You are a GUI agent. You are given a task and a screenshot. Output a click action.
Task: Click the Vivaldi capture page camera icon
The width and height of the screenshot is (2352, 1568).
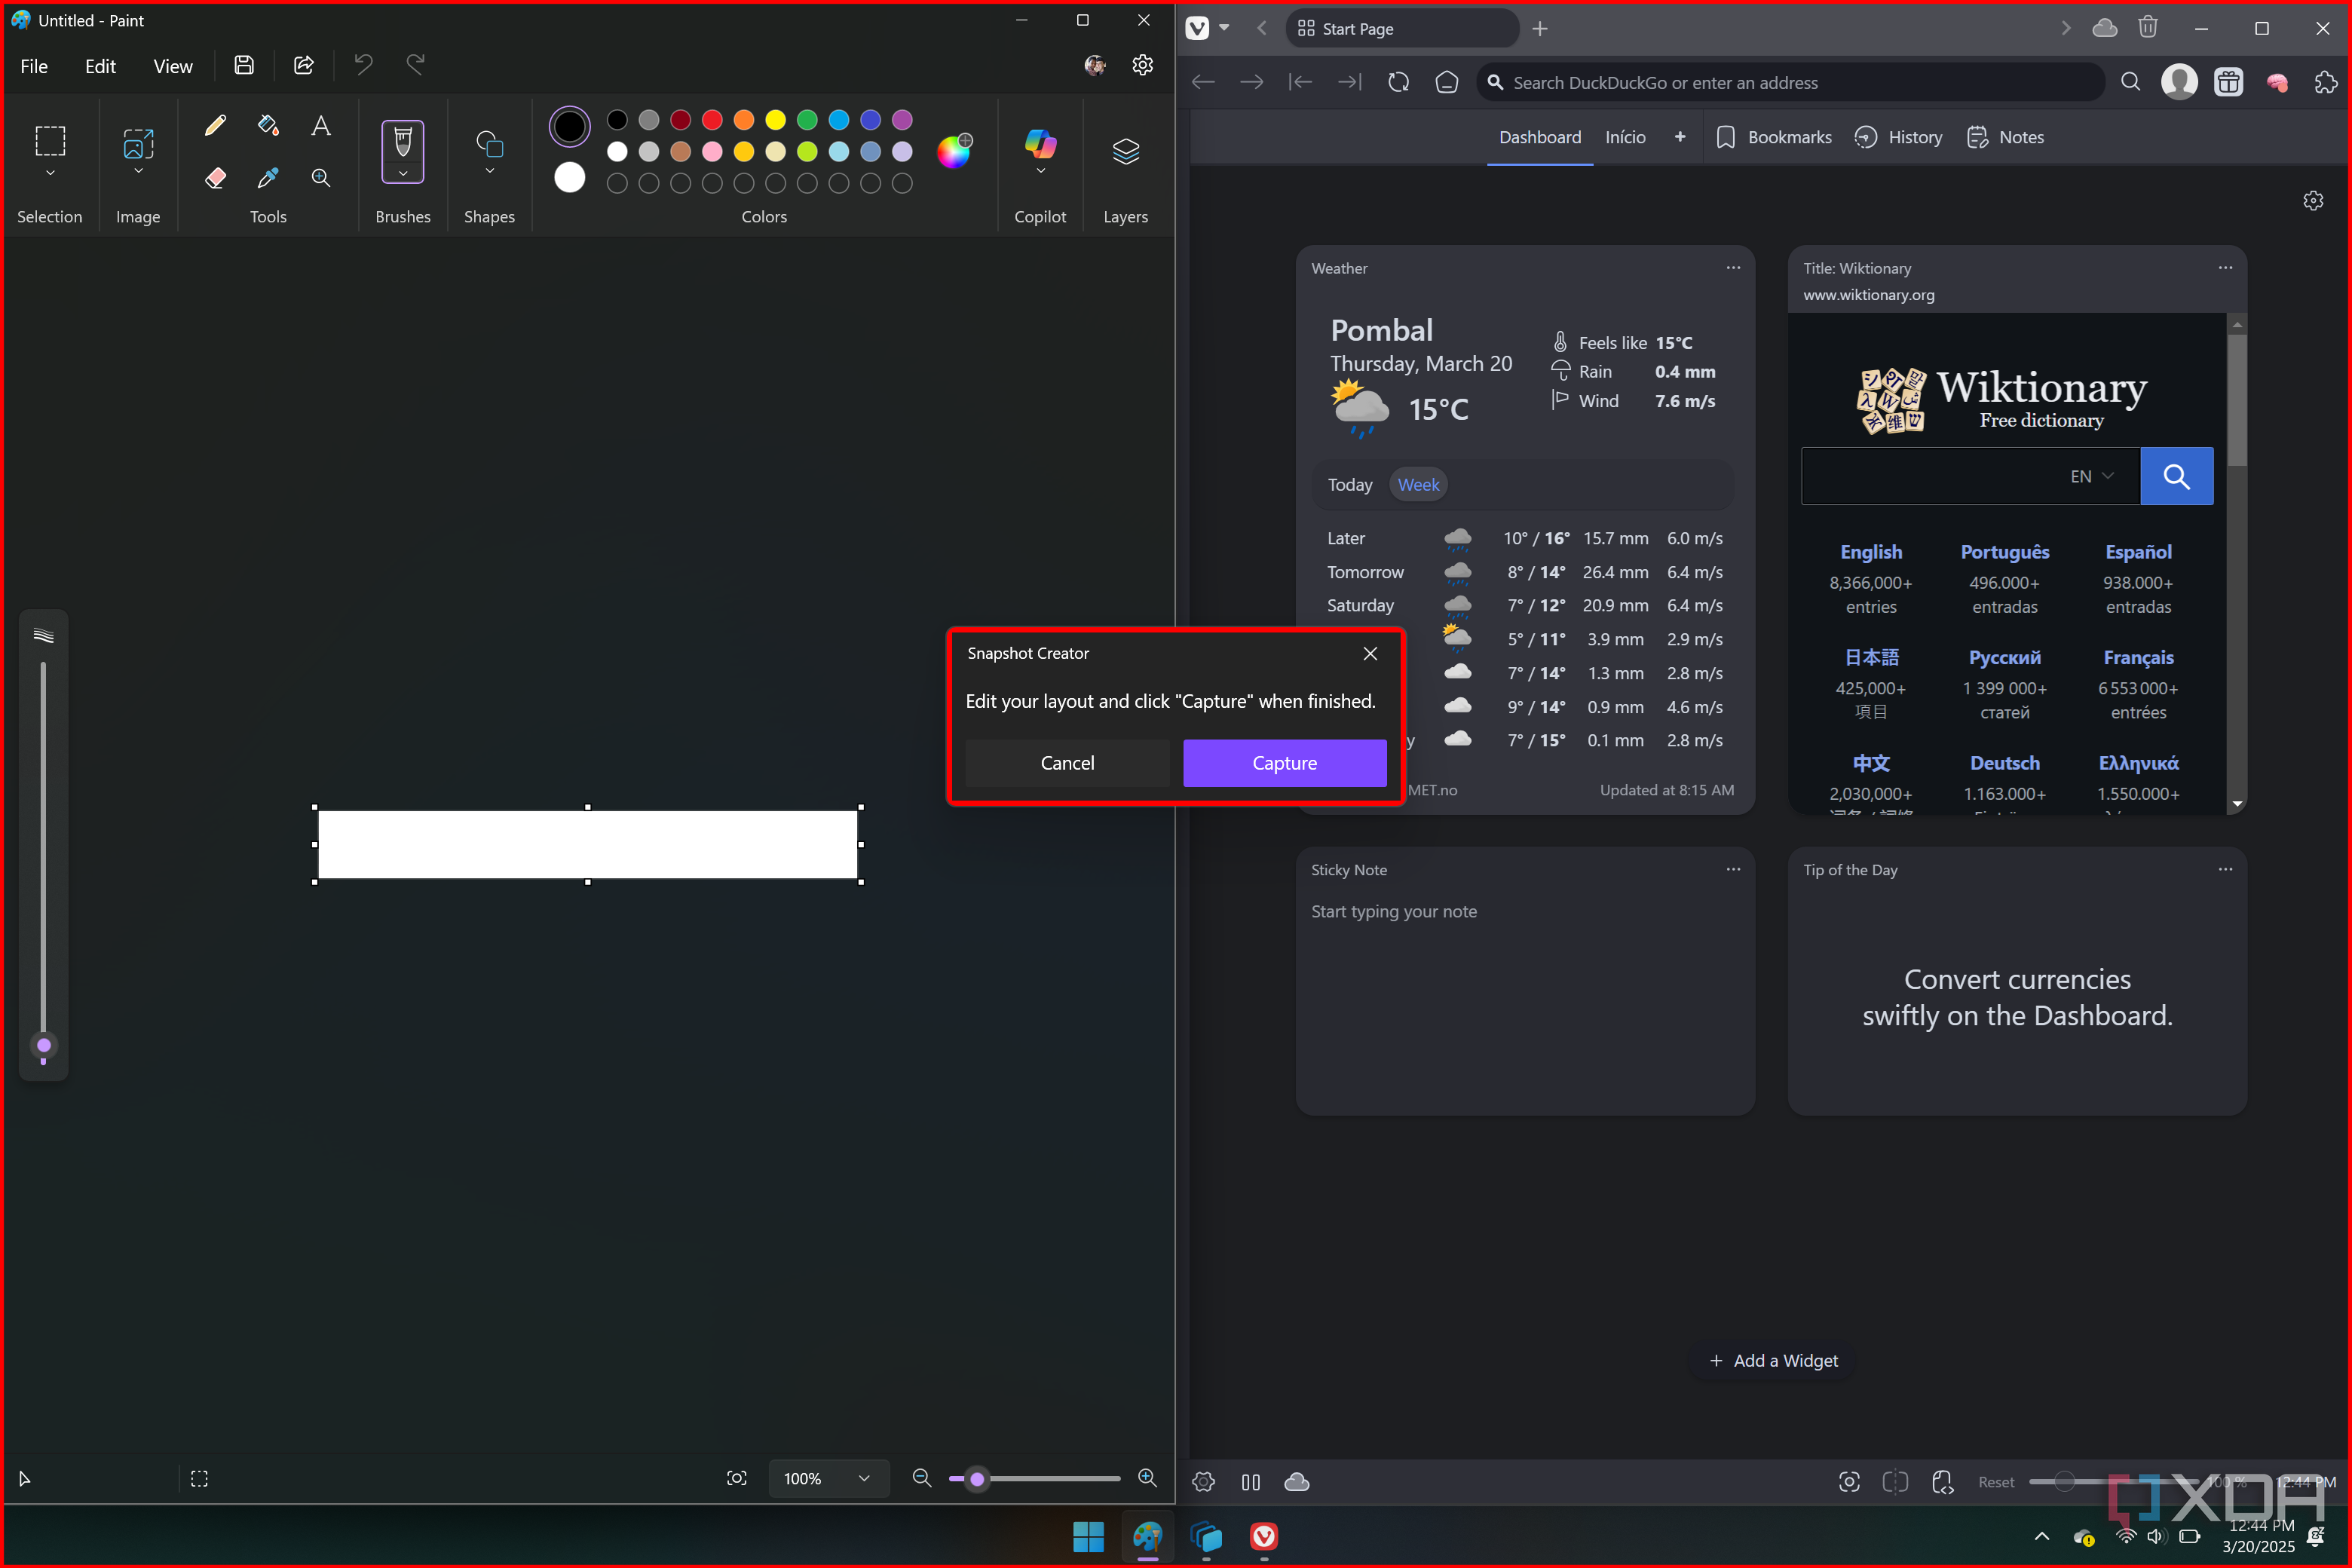pos(1849,1482)
